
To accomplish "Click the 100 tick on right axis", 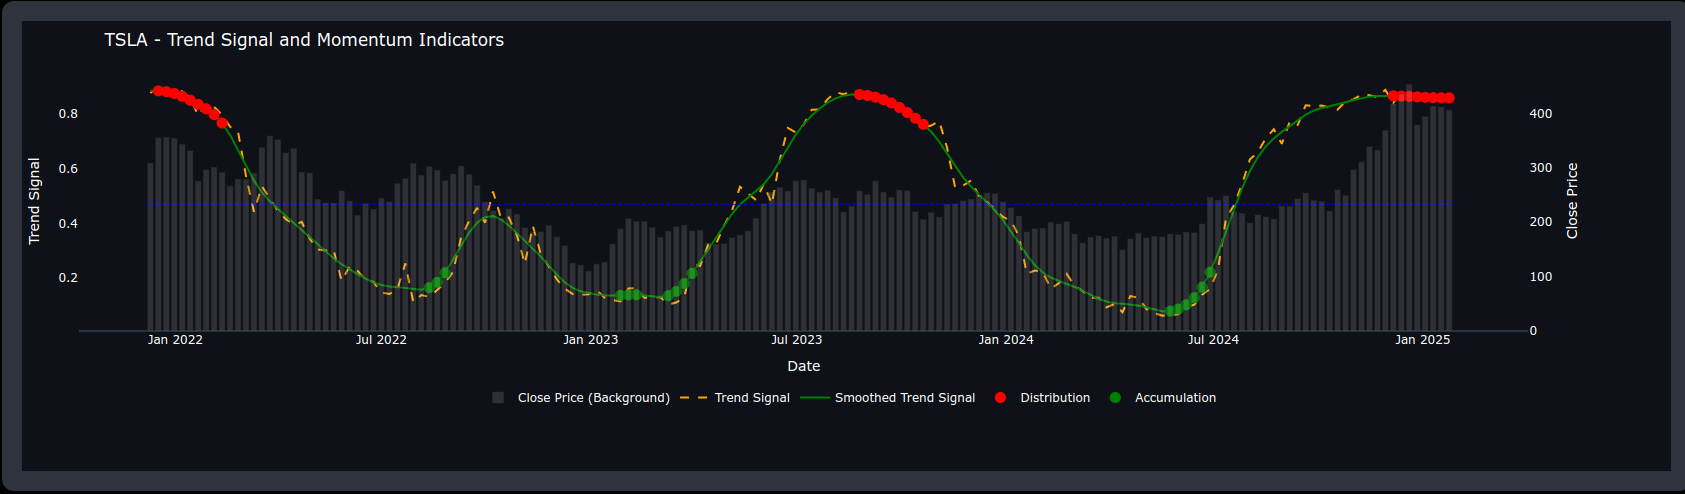I will point(1541,277).
